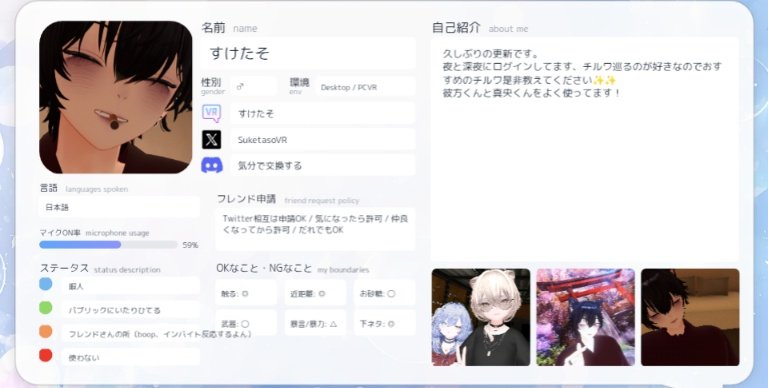Click the 日本語 language field
Screen dimensions: 768x388
click(119, 207)
